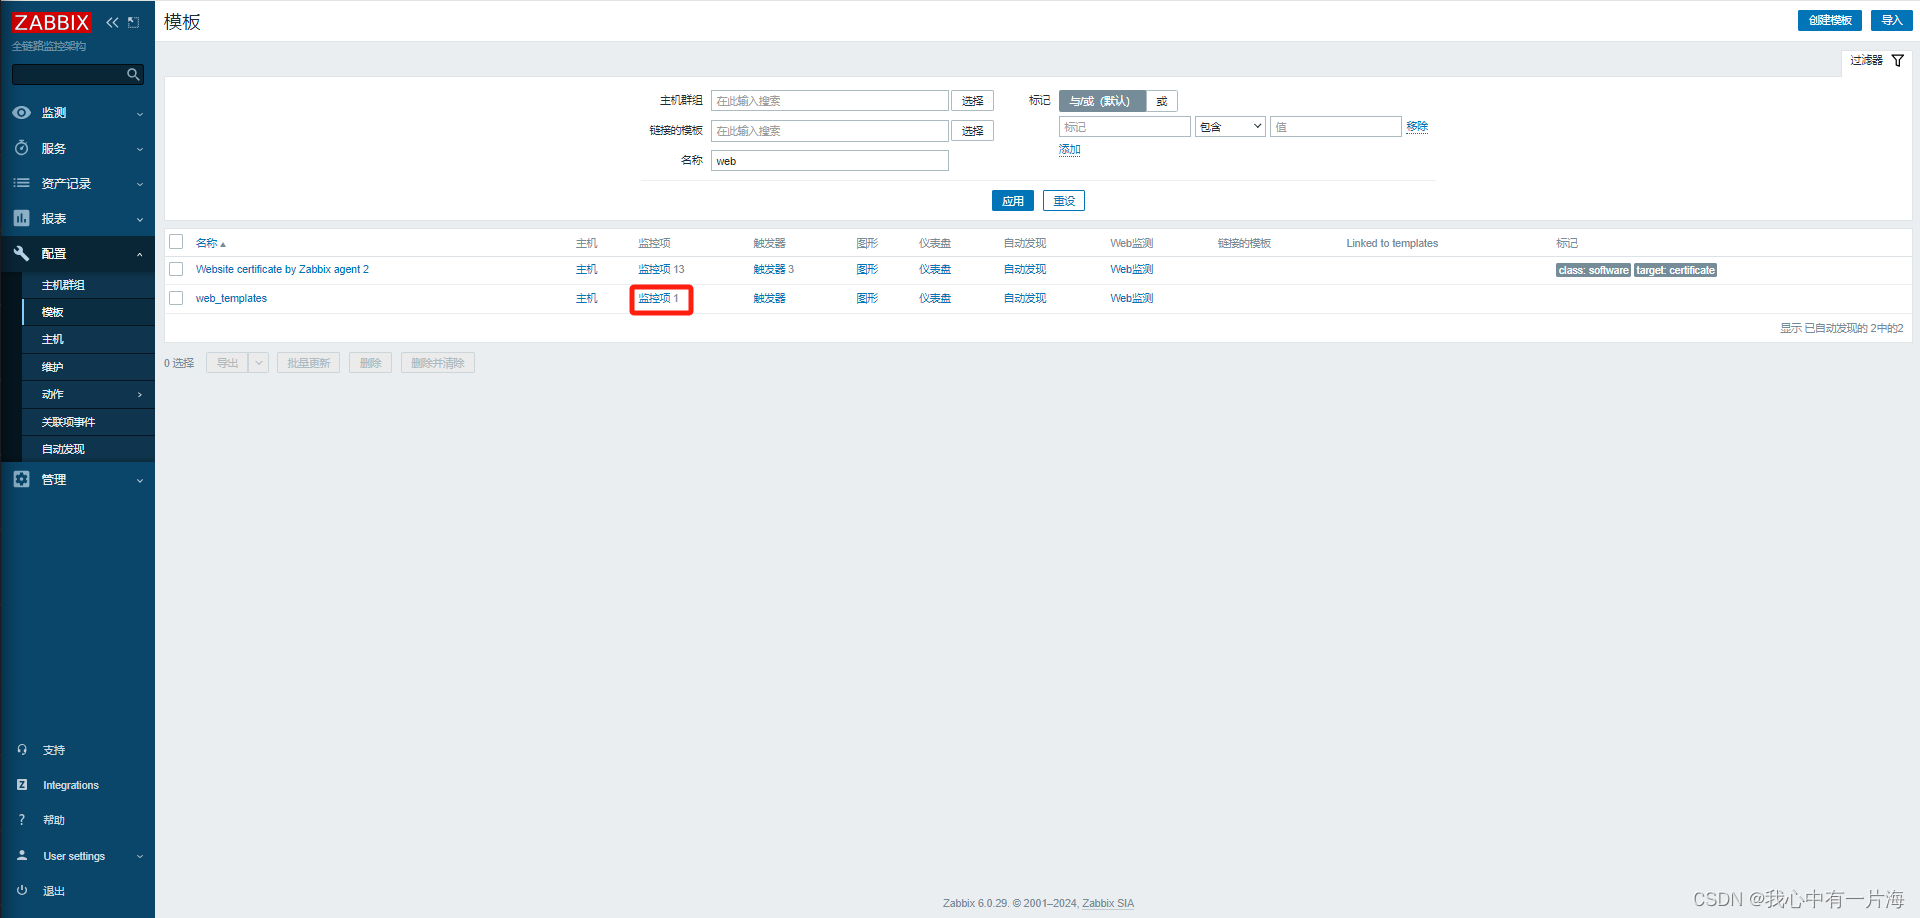Click the 添加 tag link
Screen dimensions: 1920x918
click(1070, 150)
